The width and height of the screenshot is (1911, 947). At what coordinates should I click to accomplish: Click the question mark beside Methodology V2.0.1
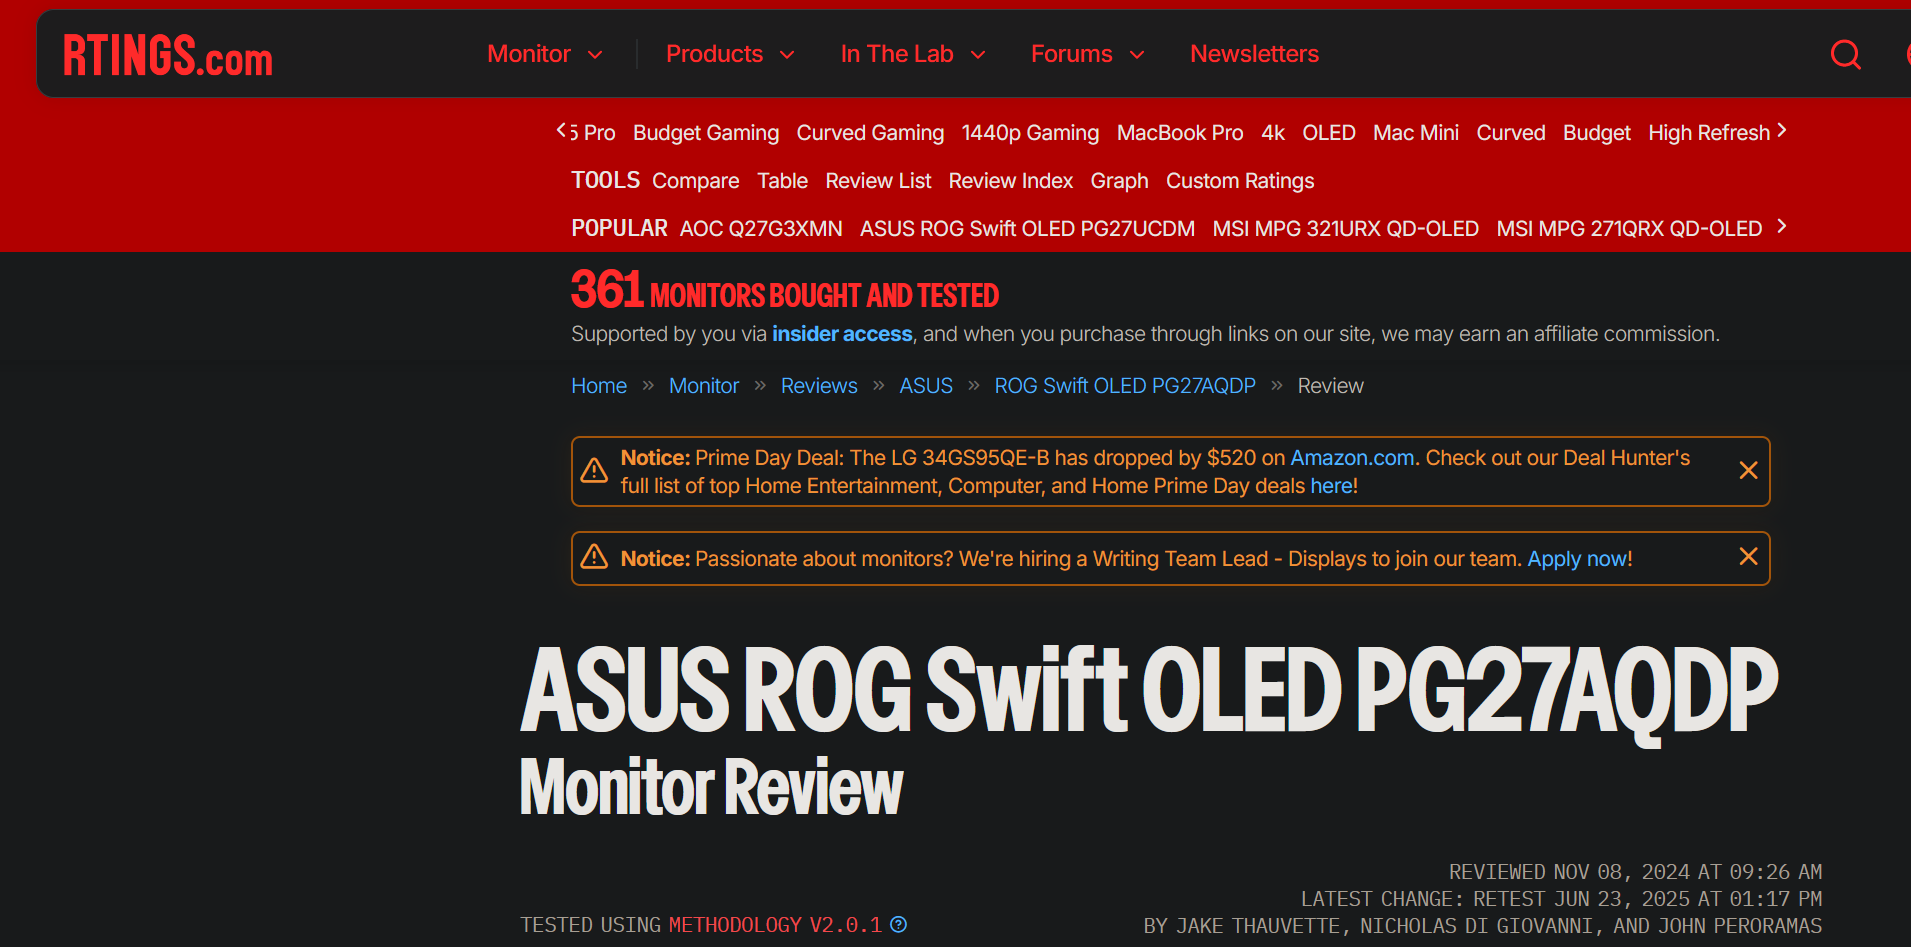(x=898, y=925)
